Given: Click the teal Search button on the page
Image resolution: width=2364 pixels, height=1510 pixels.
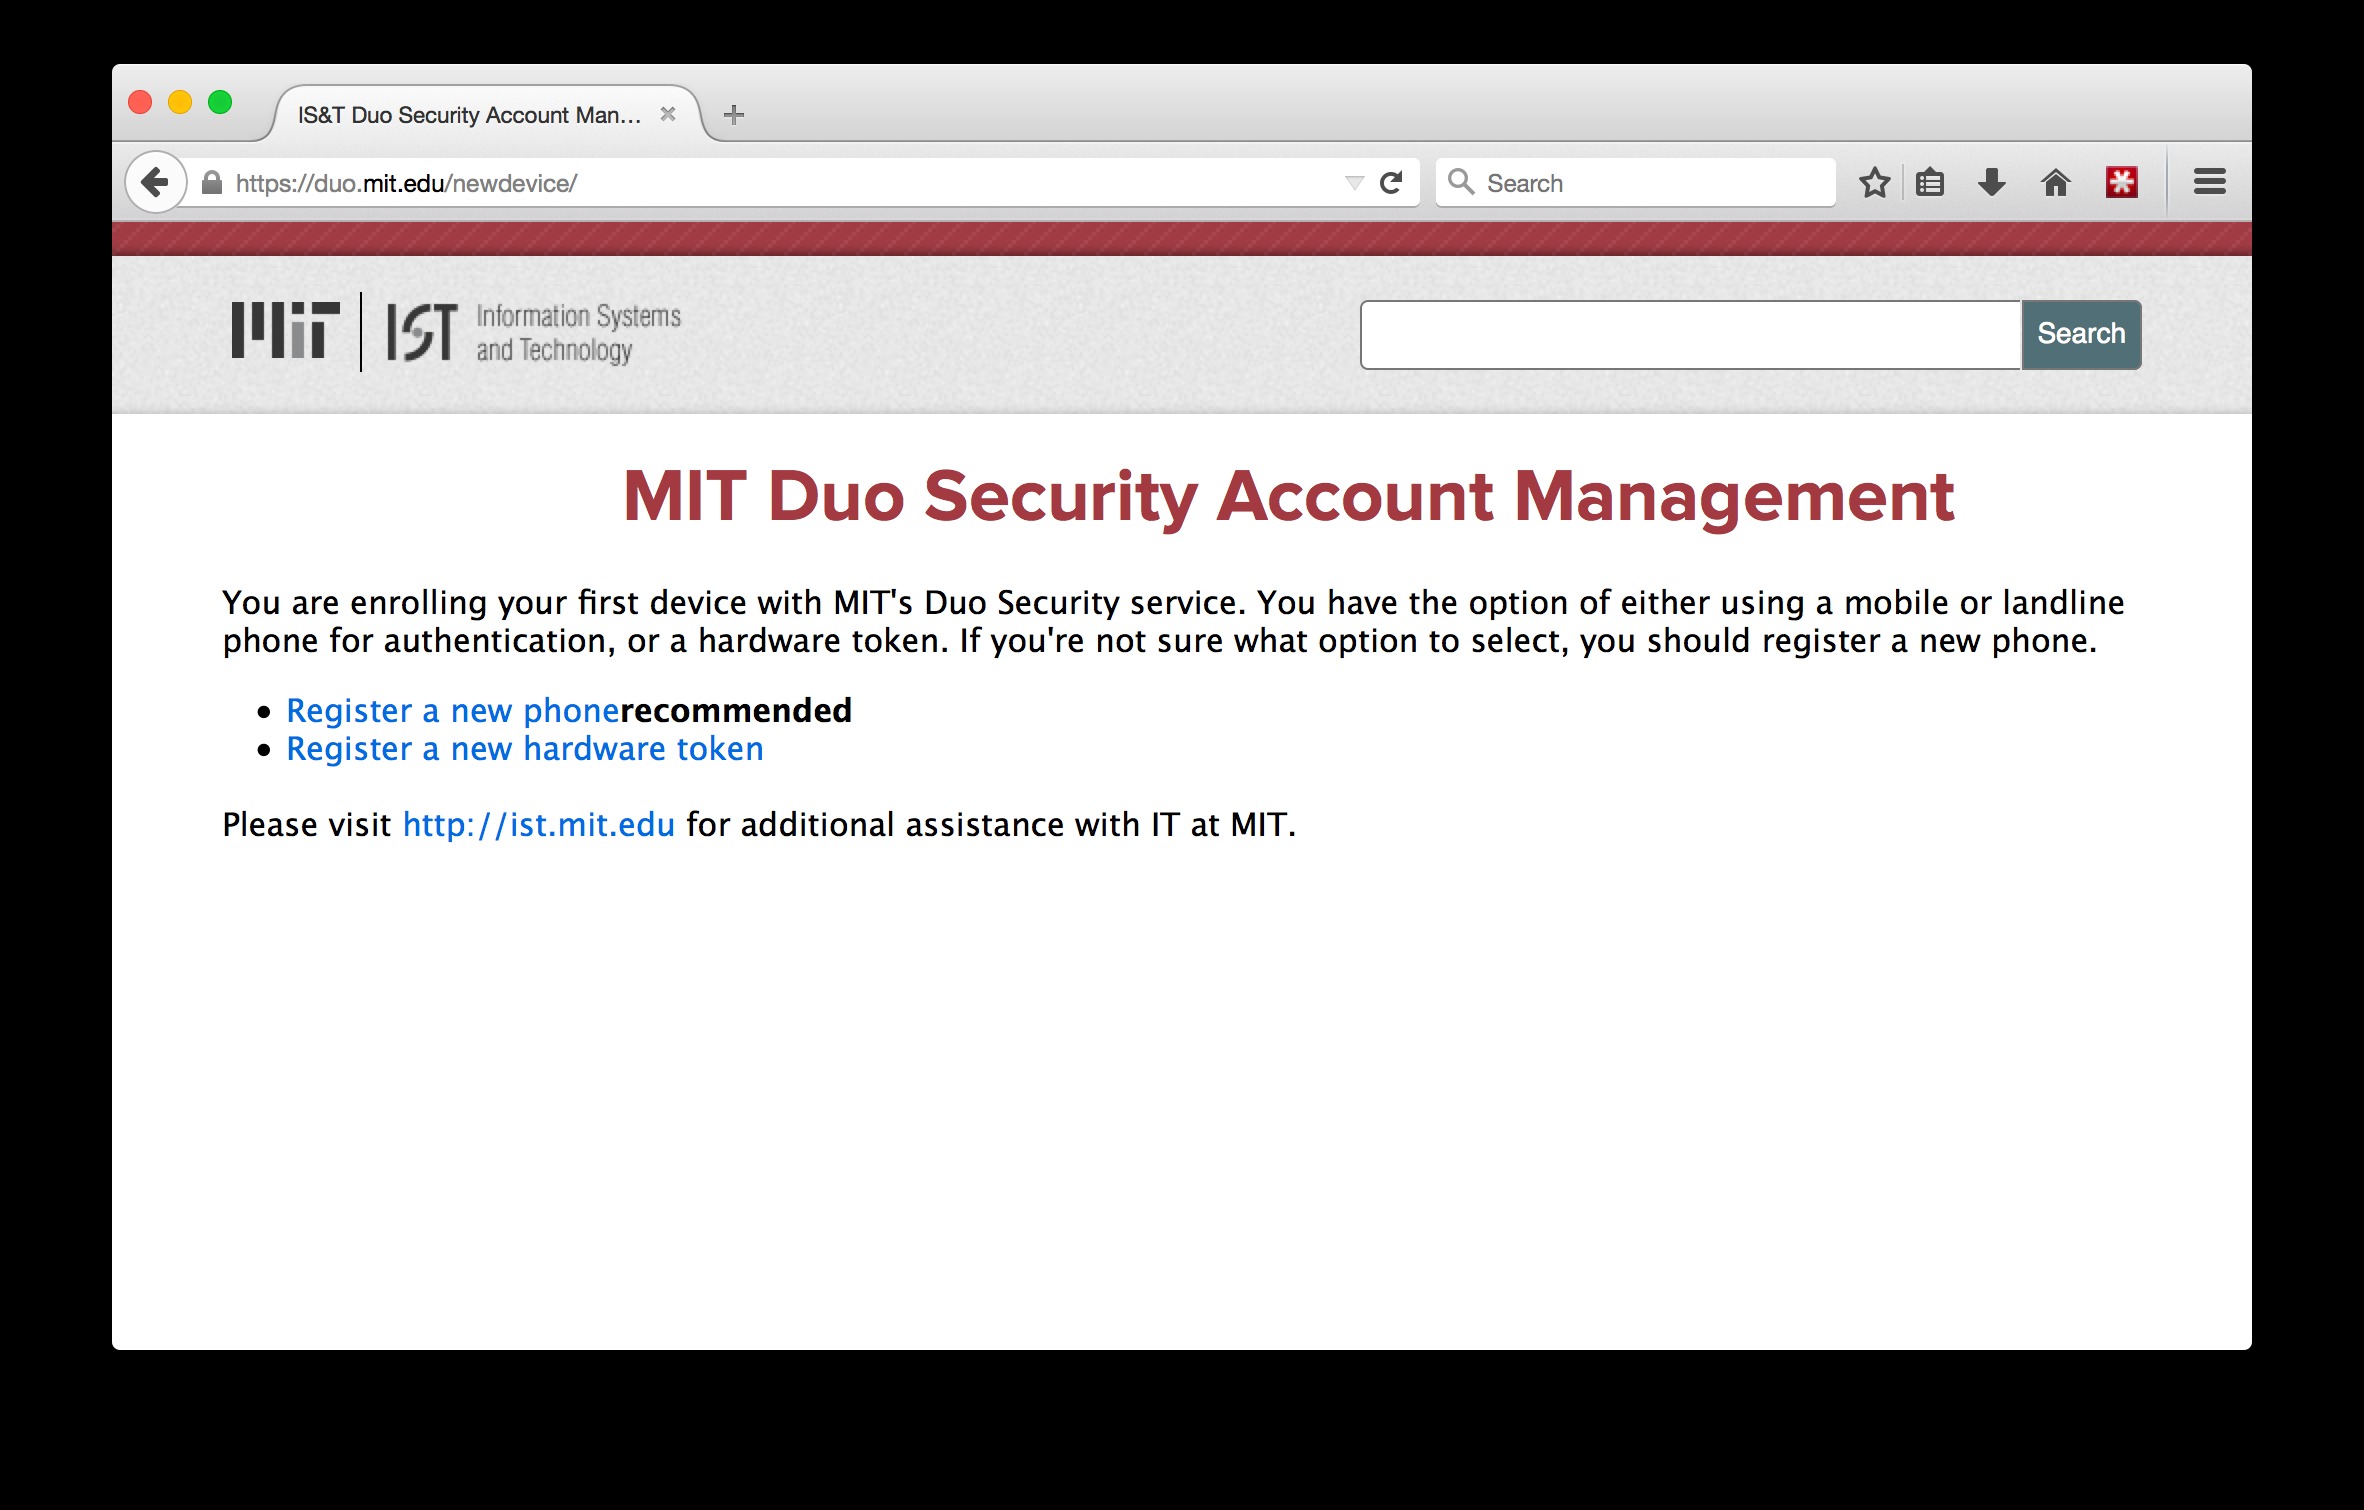Looking at the screenshot, I should coord(2081,334).
